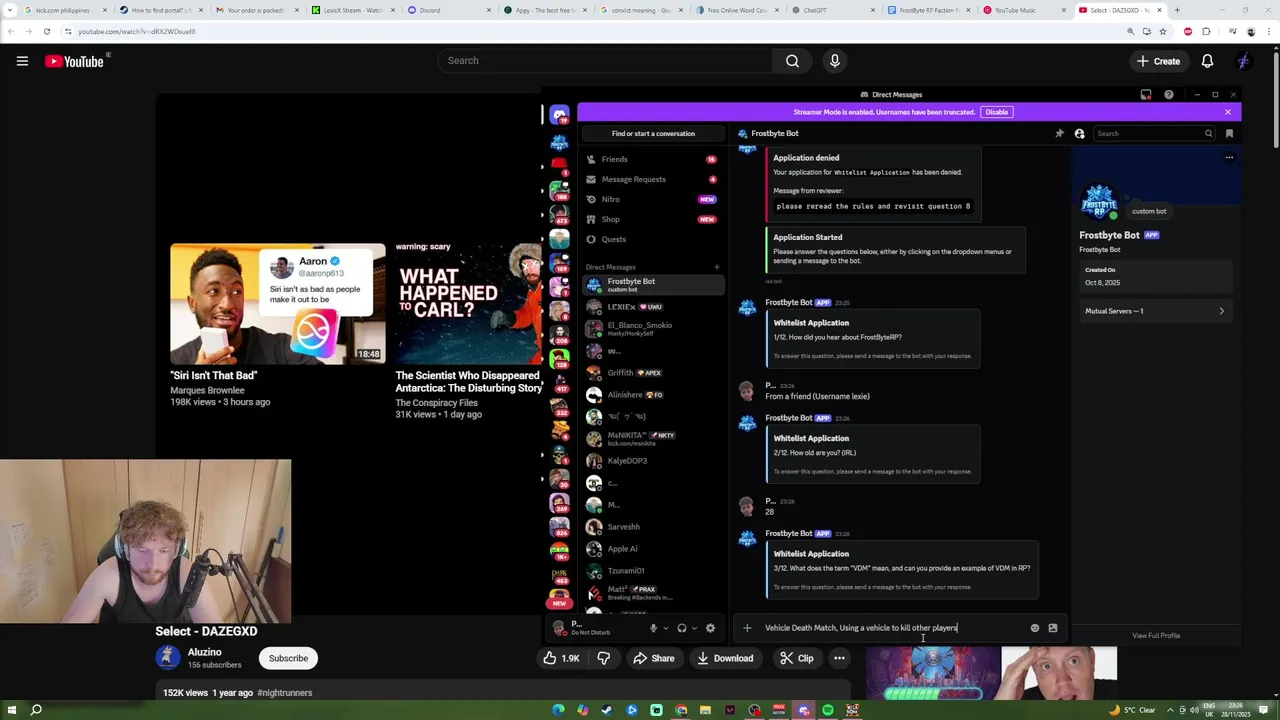Focus the YouTube search field

point(605,61)
